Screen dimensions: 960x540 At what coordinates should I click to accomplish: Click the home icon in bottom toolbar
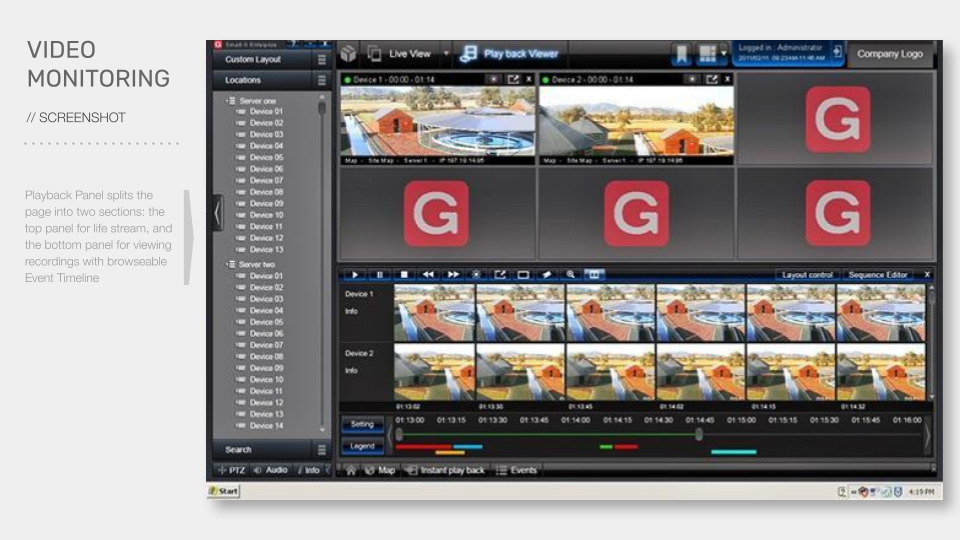coord(350,470)
